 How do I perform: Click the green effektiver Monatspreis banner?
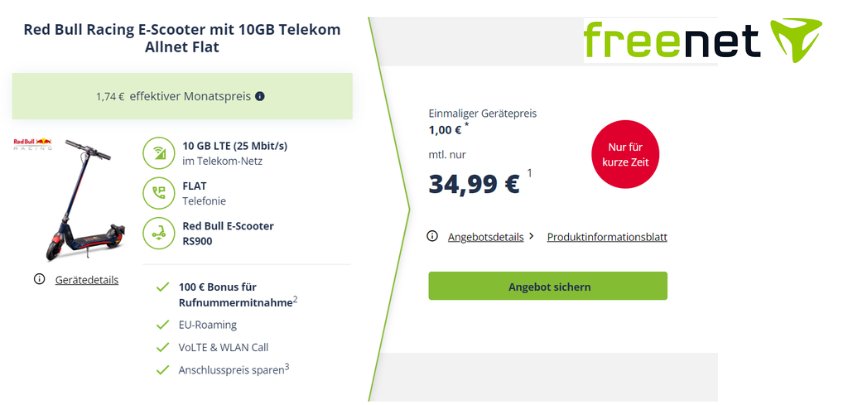pyautogui.click(x=182, y=96)
